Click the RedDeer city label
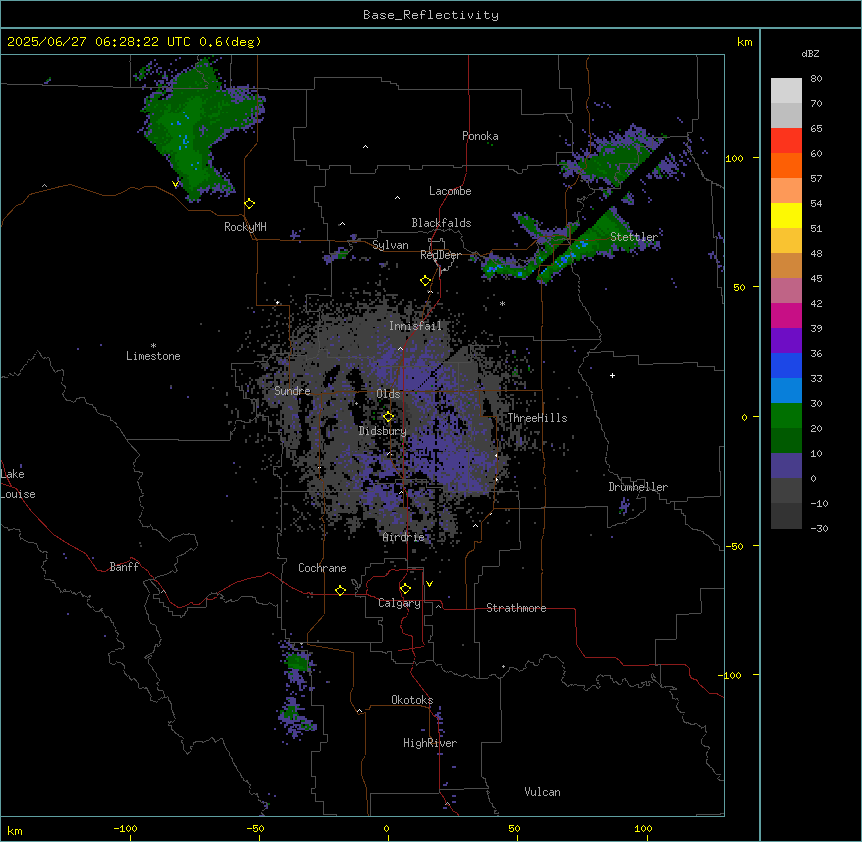 click(x=440, y=255)
